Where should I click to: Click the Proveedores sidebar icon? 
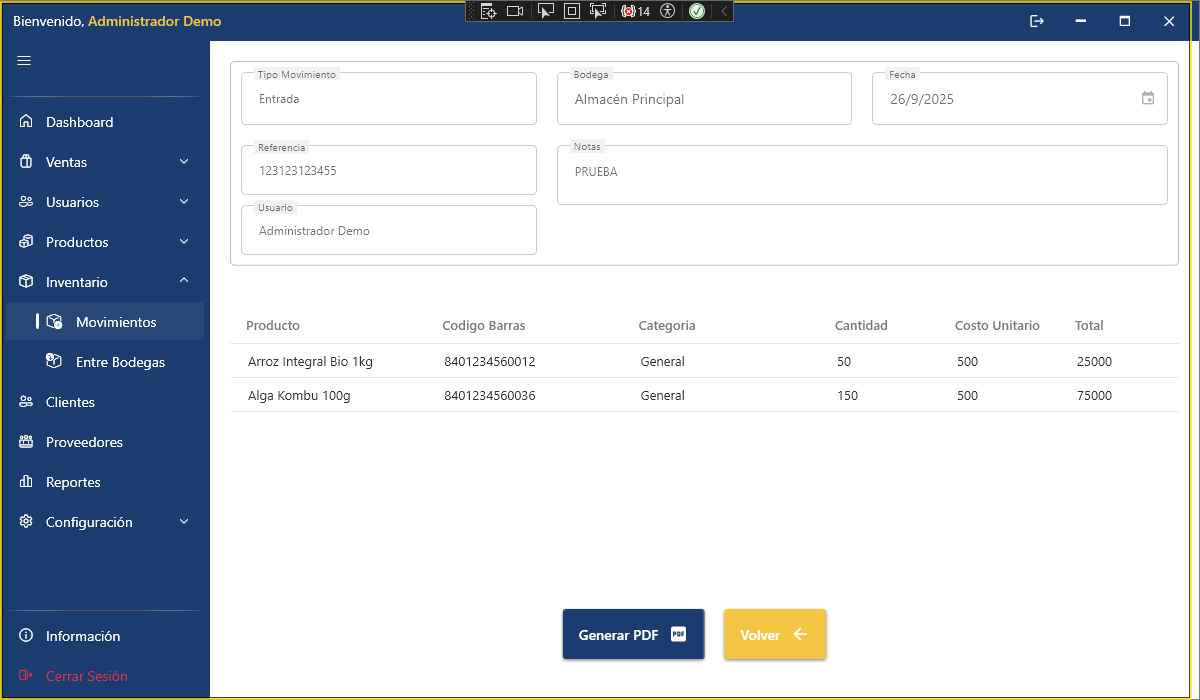coord(26,442)
